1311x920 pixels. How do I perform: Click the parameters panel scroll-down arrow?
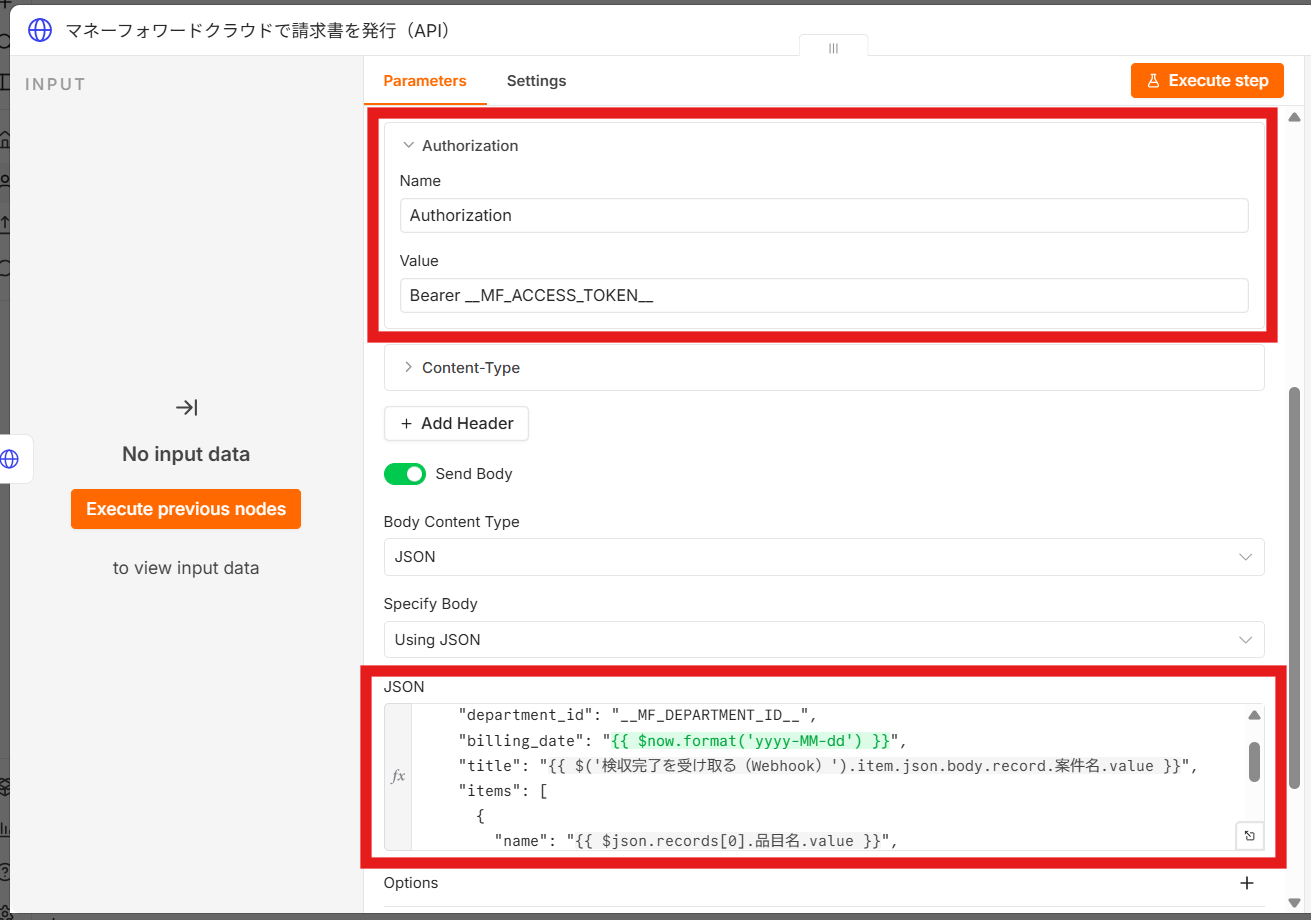point(1294,903)
